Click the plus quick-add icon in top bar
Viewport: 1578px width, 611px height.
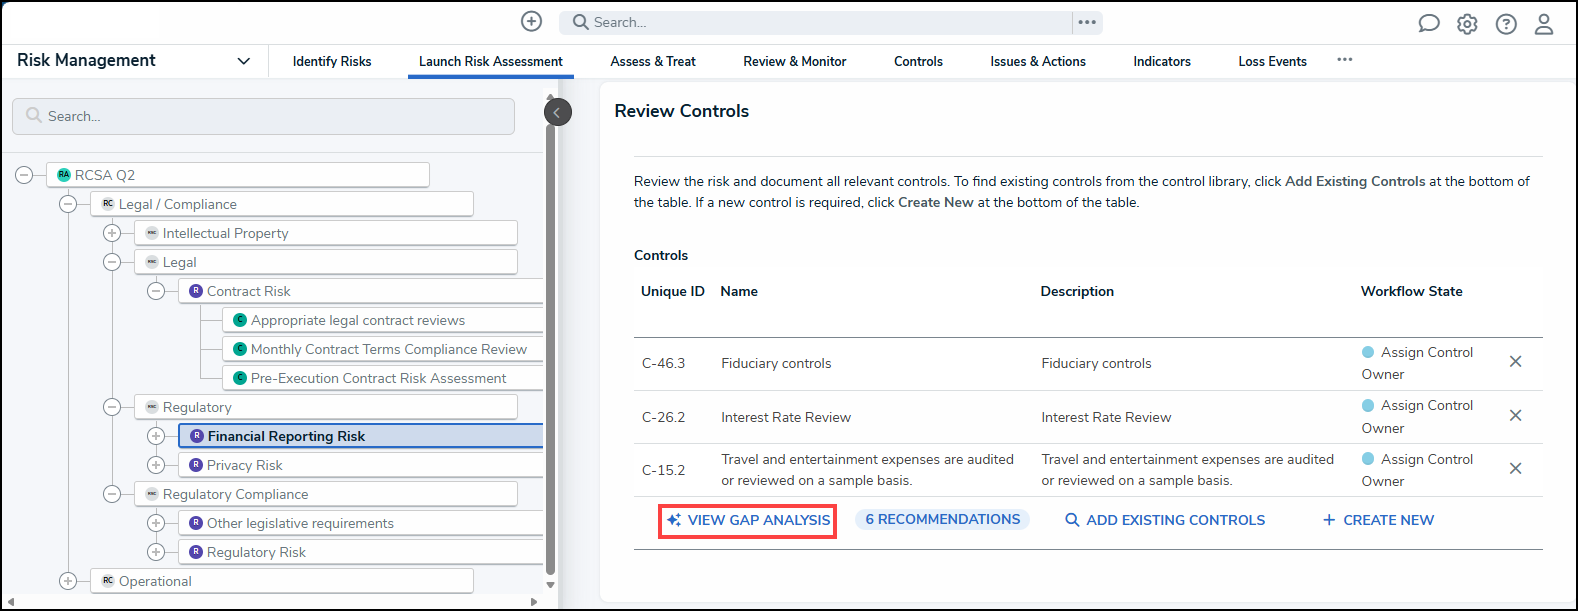[532, 21]
